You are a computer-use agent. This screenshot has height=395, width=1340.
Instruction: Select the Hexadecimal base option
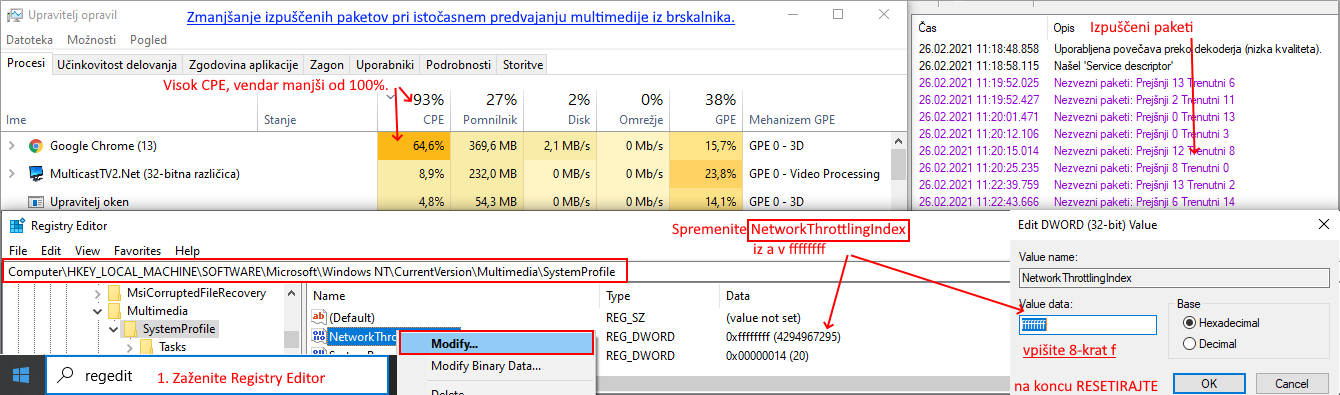coord(1189,323)
